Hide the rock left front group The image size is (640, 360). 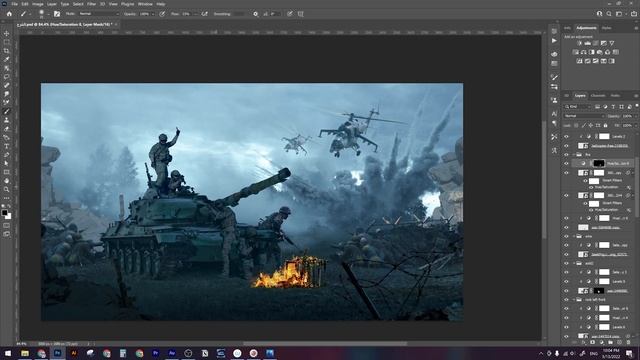tap(566, 300)
